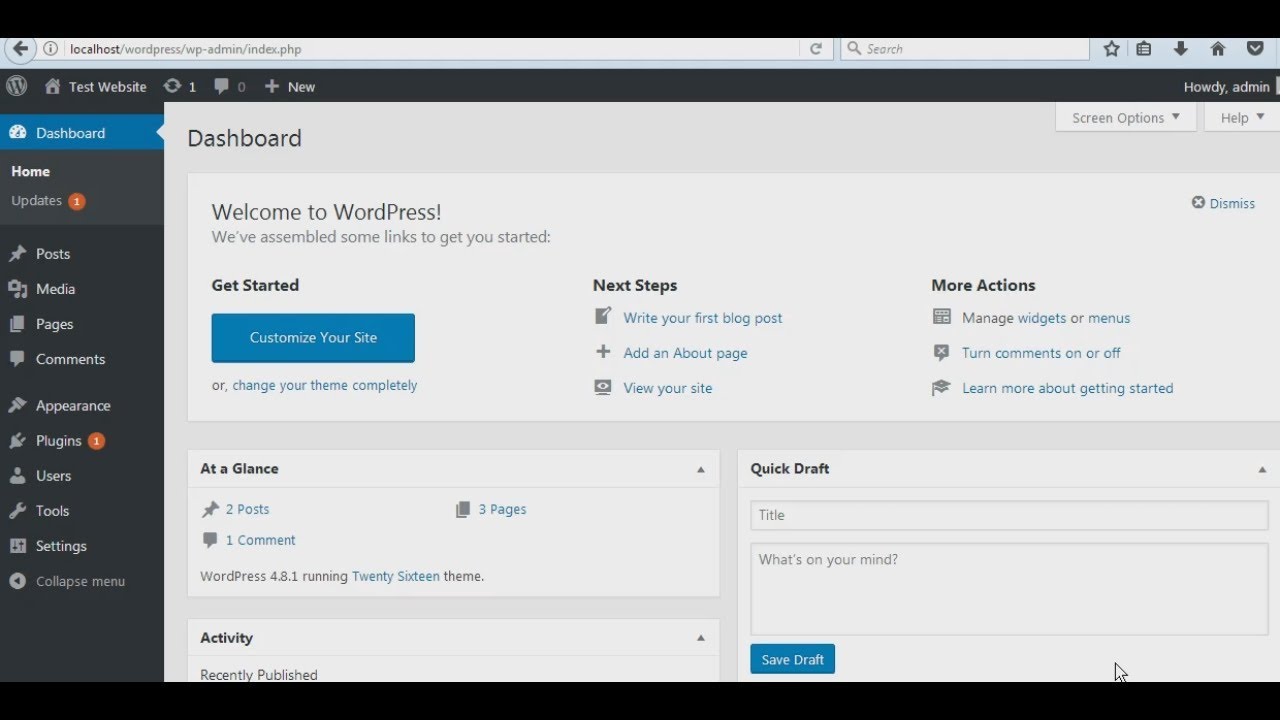Click the write blog post pencil icon

click(x=603, y=316)
